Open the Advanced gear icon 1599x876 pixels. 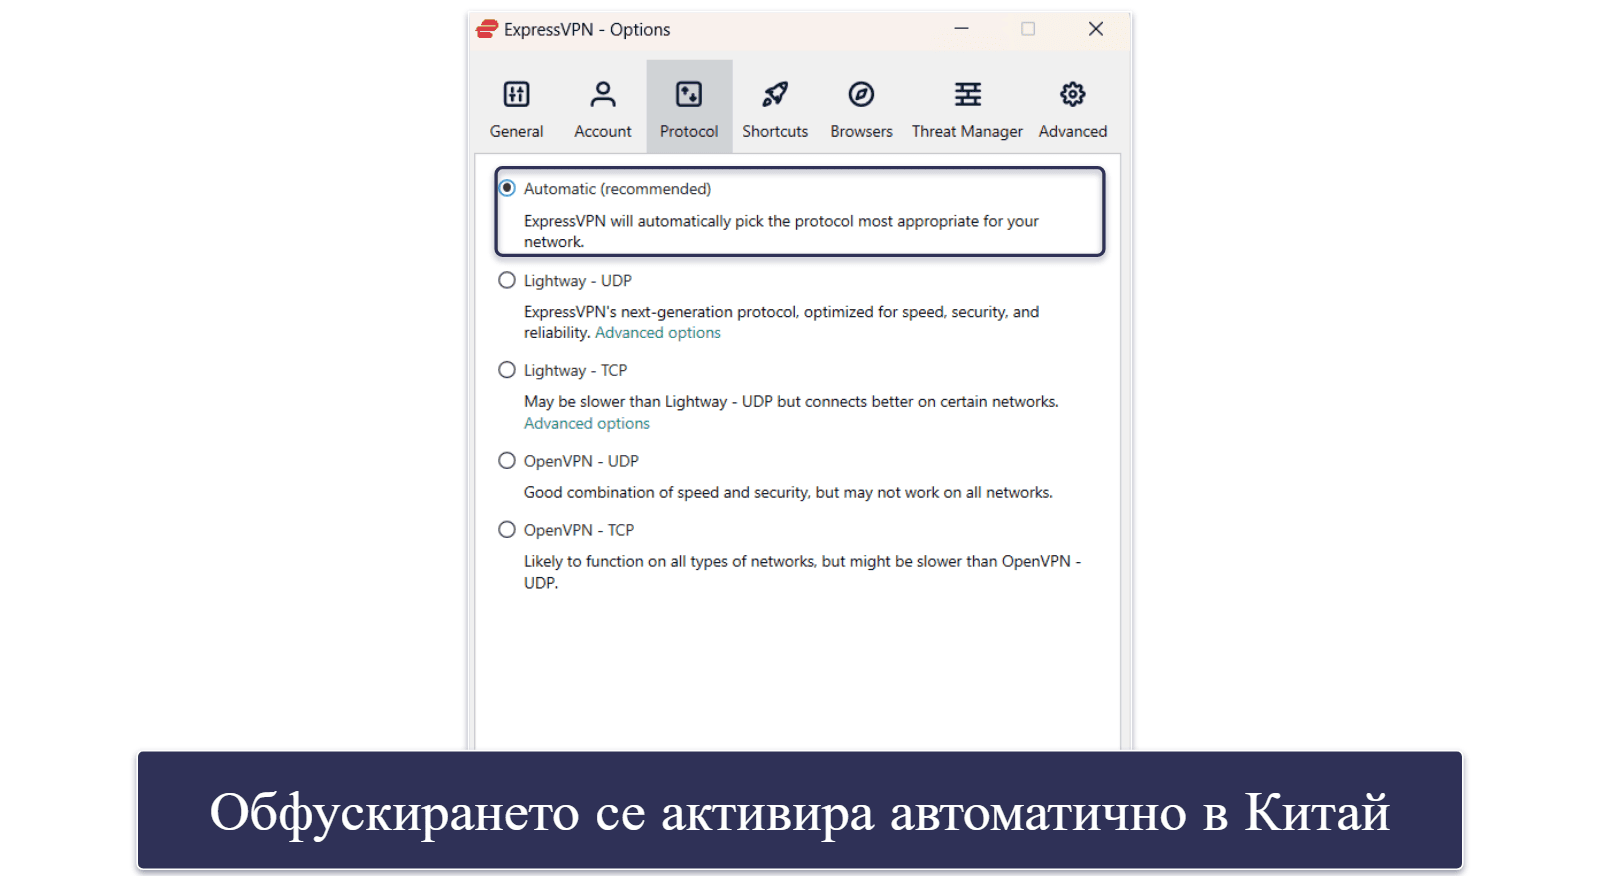click(x=1072, y=94)
